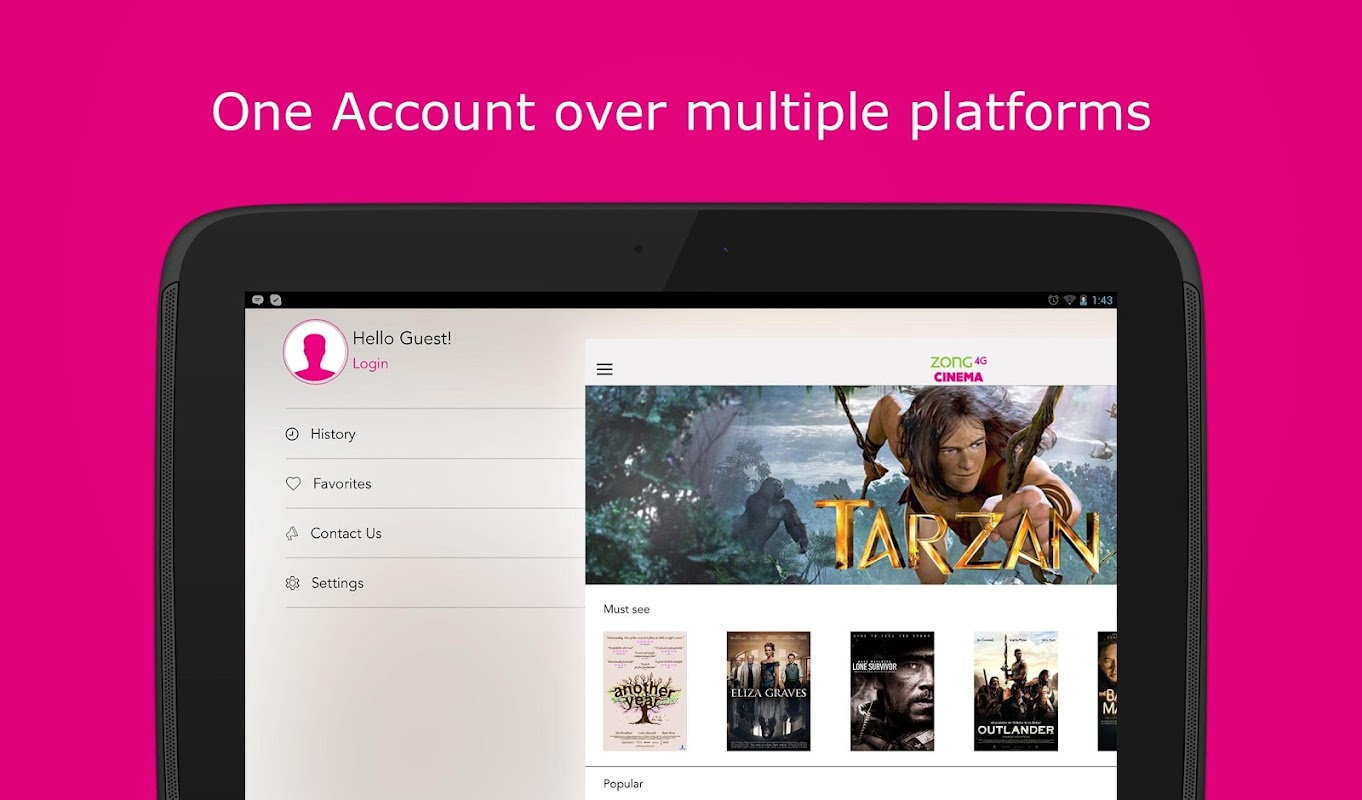Click the Popular section heading
This screenshot has width=1362, height=800.
pos(623,784)
